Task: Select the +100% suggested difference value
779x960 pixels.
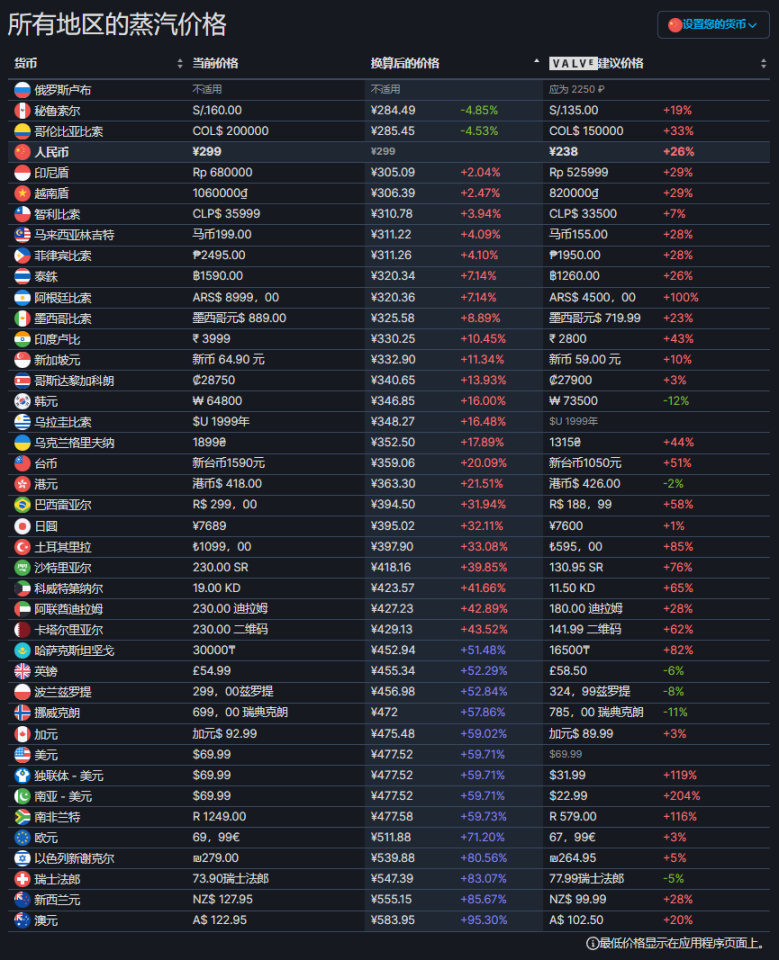Action: (680, 298)
